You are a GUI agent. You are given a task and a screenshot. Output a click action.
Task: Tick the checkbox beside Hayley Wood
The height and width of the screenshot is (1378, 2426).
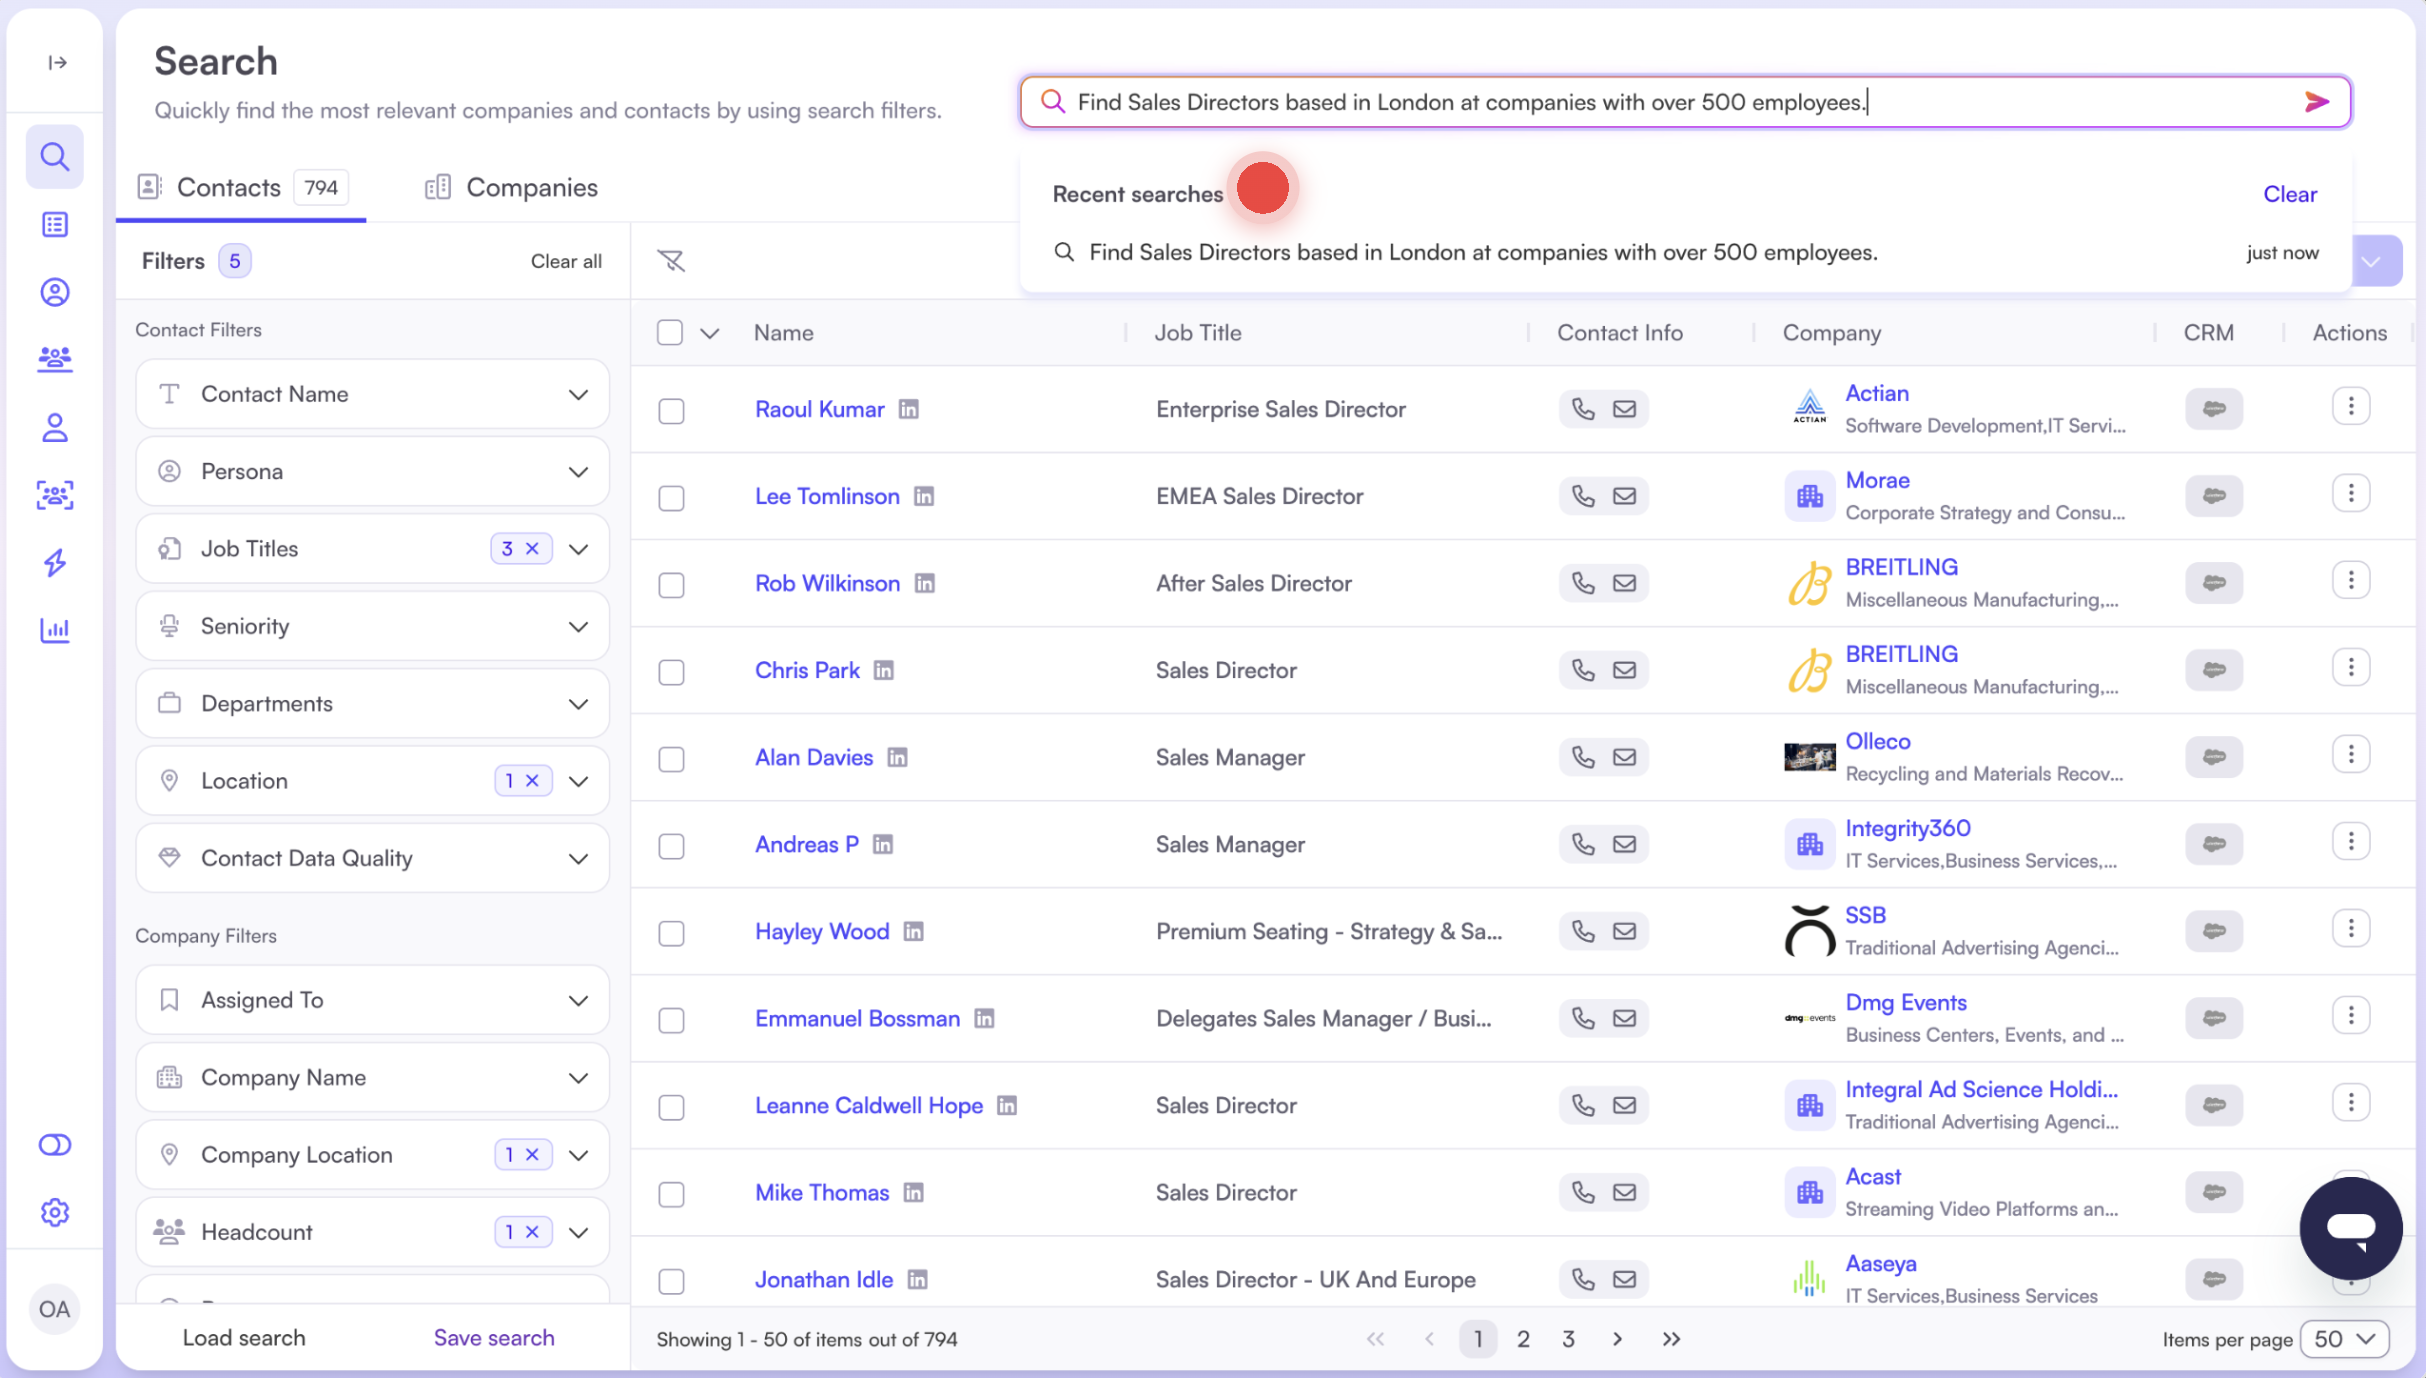click(x=671, y=933)
